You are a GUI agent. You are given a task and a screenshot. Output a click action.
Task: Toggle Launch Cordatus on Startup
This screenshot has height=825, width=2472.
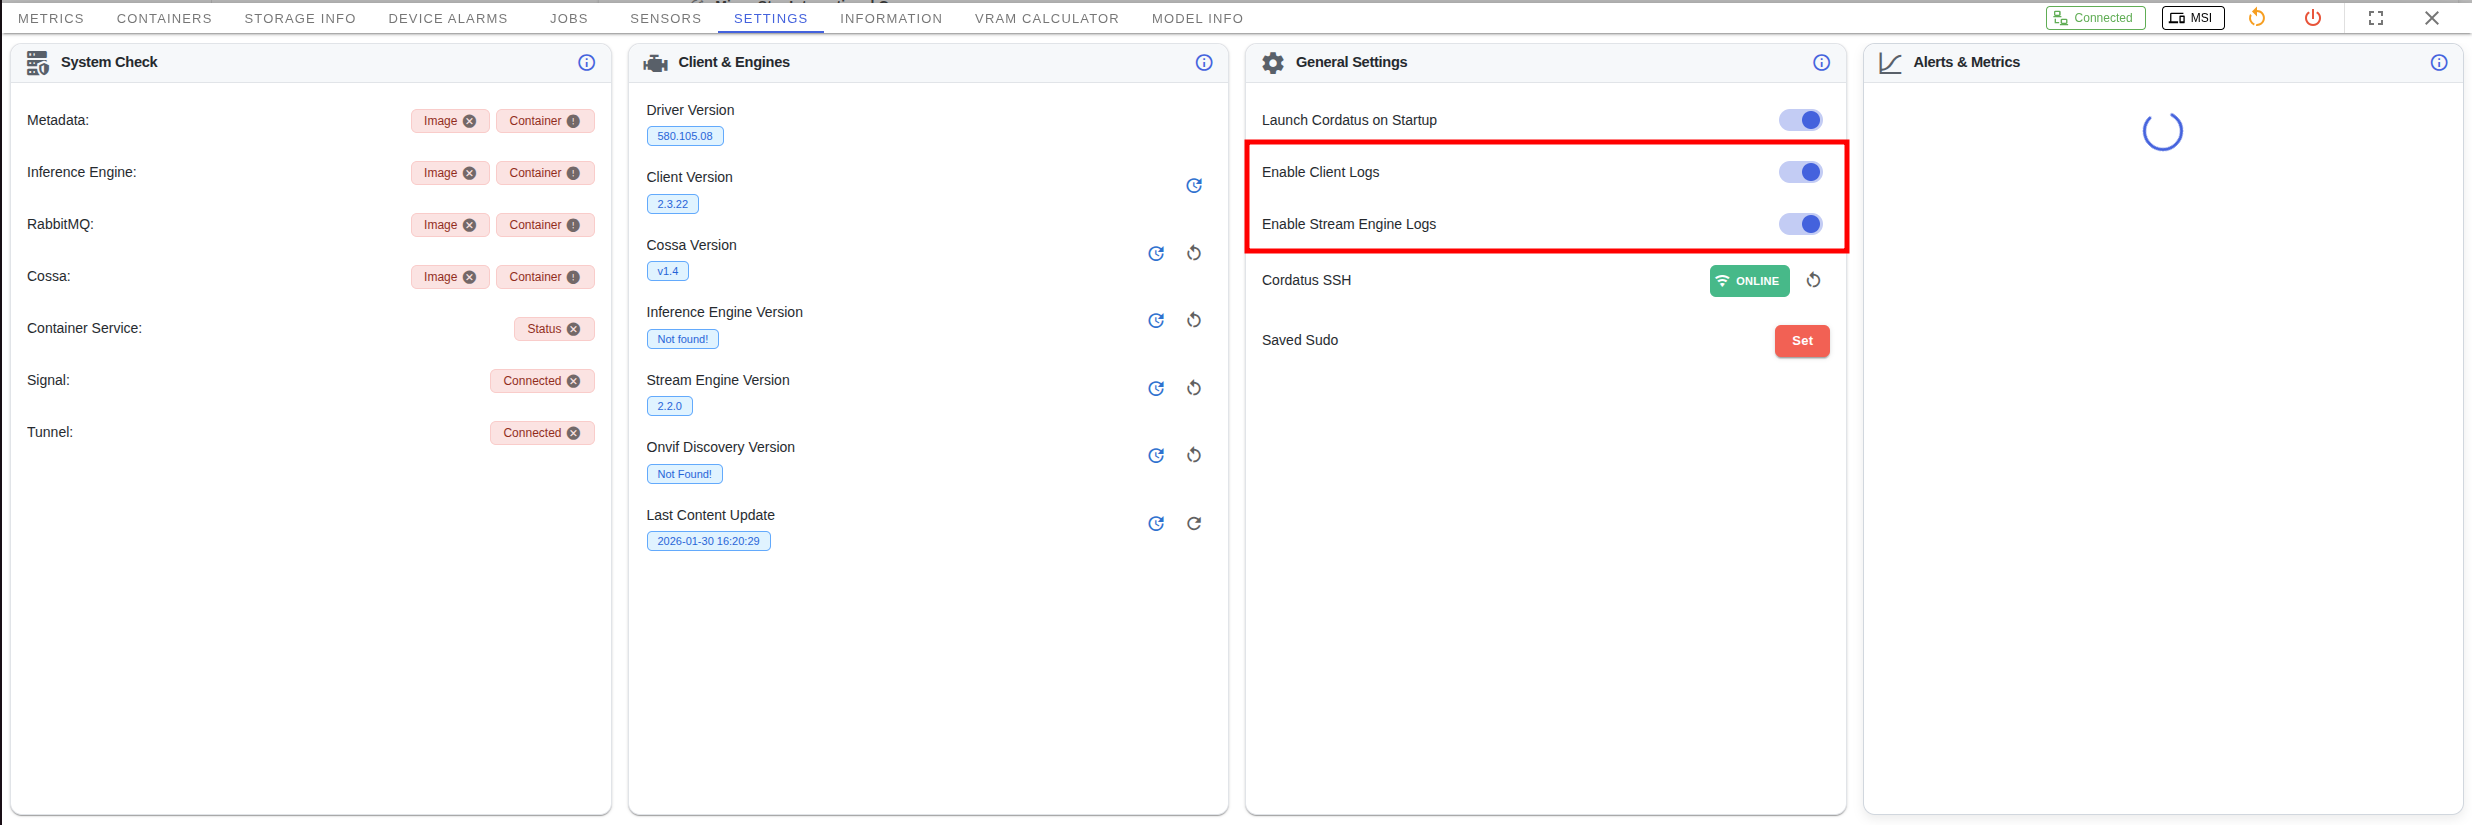click(x=1801, y=120)
